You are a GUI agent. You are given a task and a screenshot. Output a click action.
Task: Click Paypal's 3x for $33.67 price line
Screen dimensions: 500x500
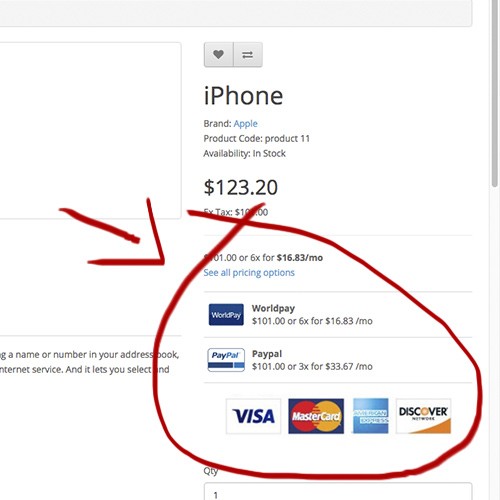click(x=312, y=366)
